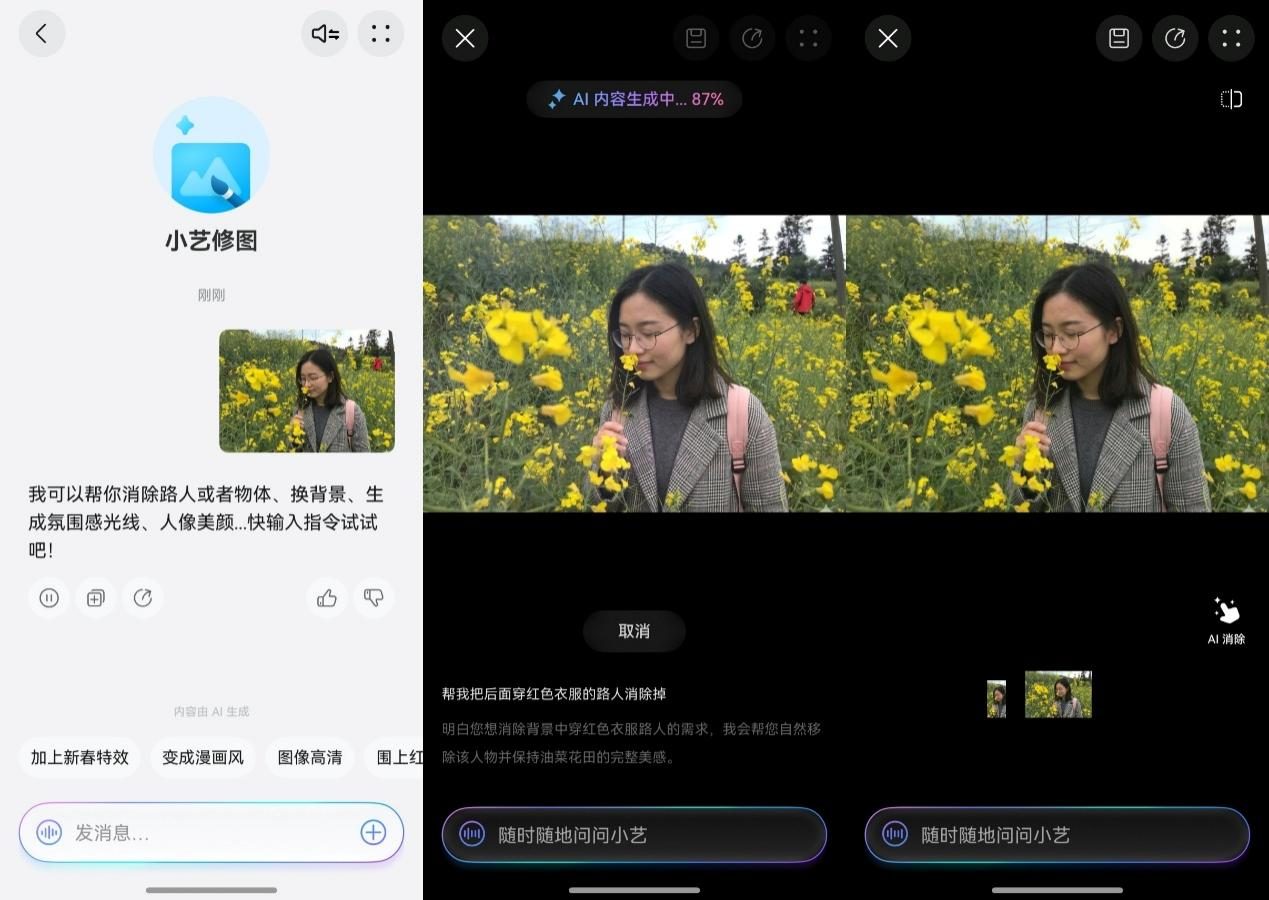Focus the middle 随时随地问问小艺 input field
Screen dimensions: 1269x900
click(x=634, y=834)
